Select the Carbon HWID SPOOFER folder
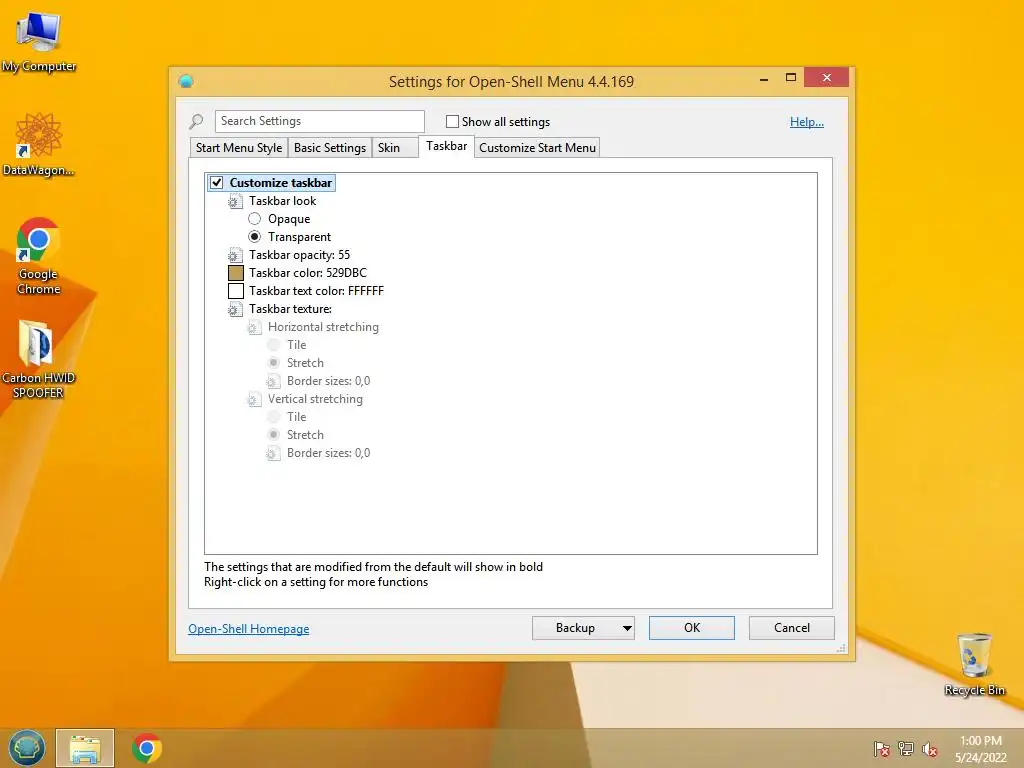Image resolution: width=1024 pixels, height=768 pixels. pyautogui.click(x=38, y=359)
